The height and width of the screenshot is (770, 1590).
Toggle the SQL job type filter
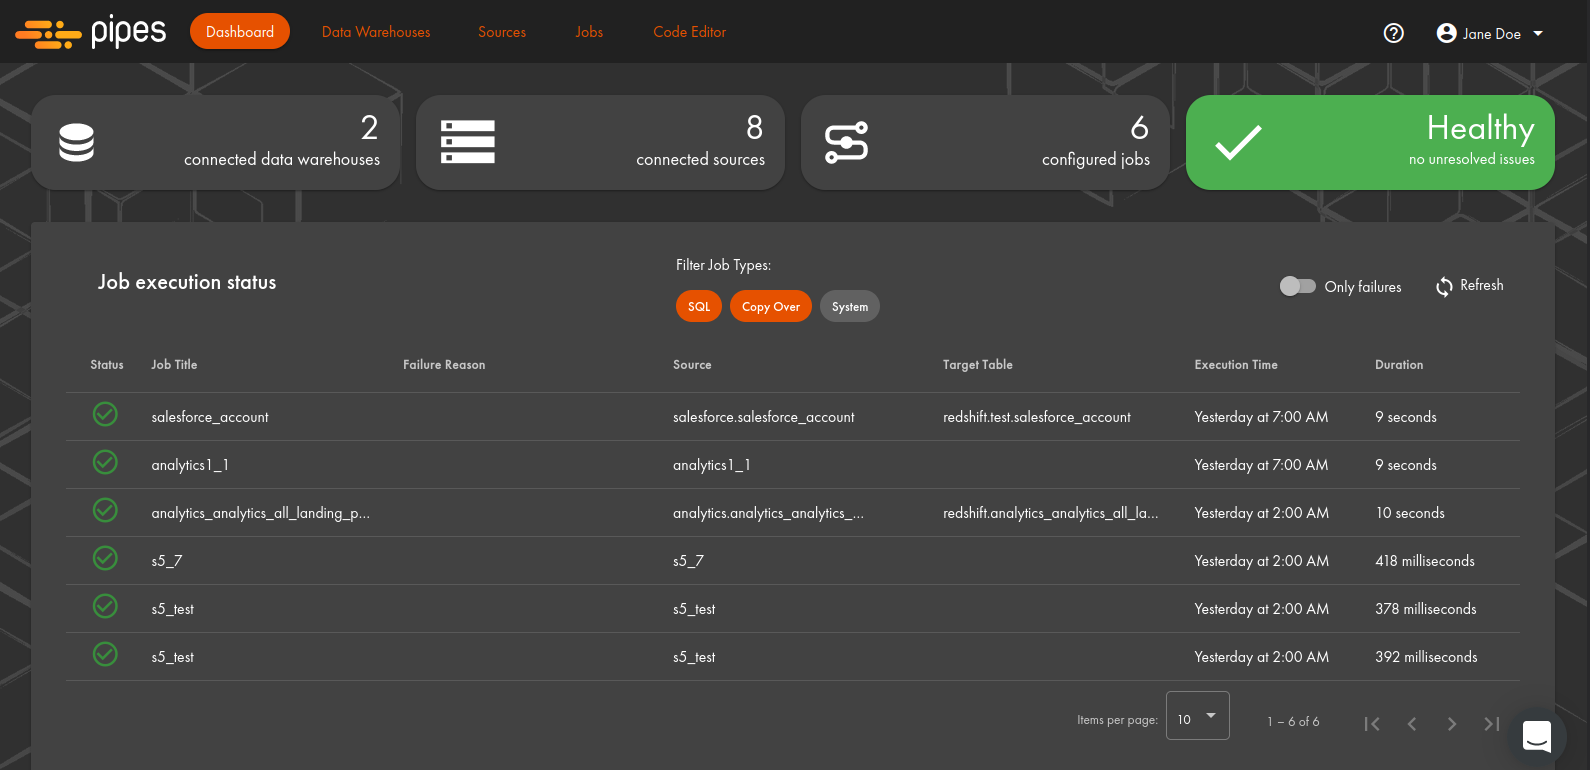(699, 307)
